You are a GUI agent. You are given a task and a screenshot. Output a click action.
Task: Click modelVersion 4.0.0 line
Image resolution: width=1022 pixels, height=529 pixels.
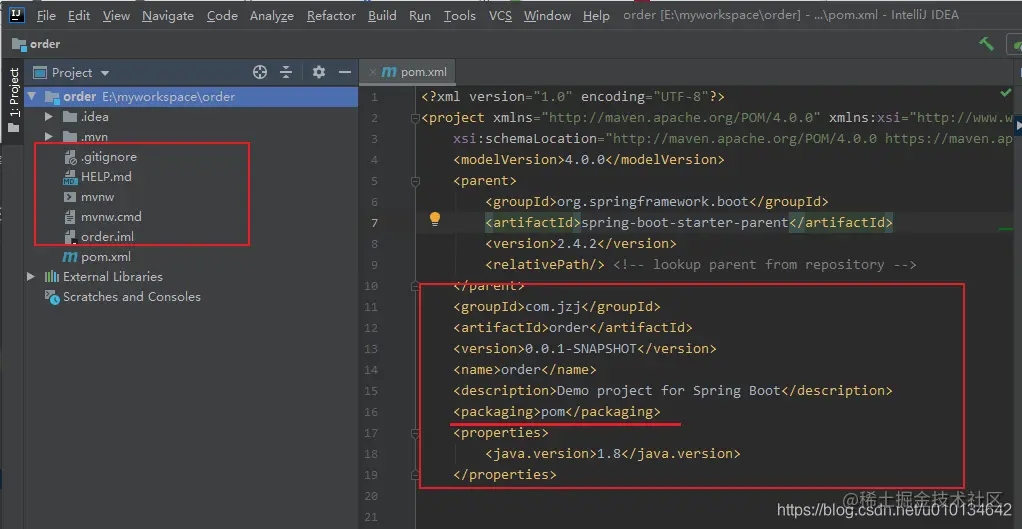tap(589, 160)
